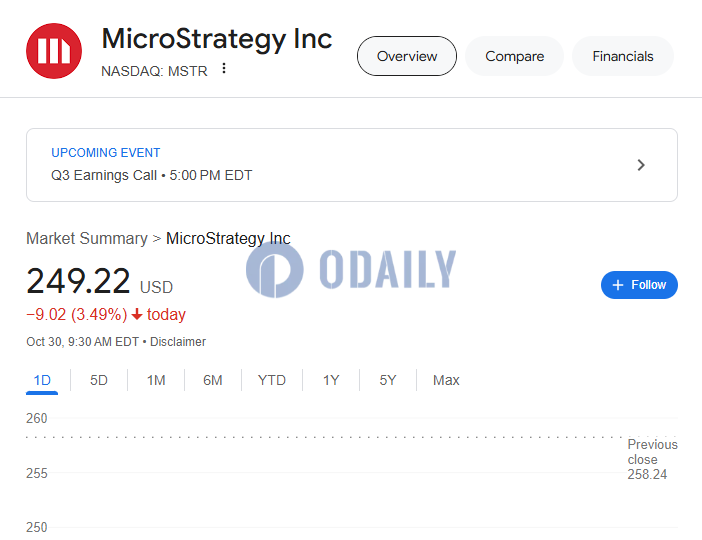This screenshot has height=540, width=702.
Task: Open the Q3 Earnings Call event card
Action: tap(352, 165)
